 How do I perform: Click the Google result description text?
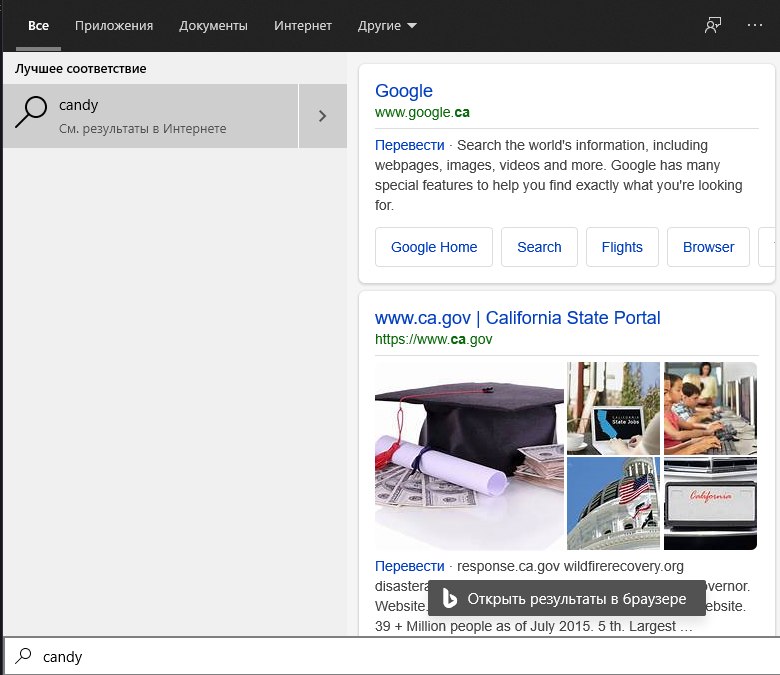pyautogui.click(x=558, y=175)
